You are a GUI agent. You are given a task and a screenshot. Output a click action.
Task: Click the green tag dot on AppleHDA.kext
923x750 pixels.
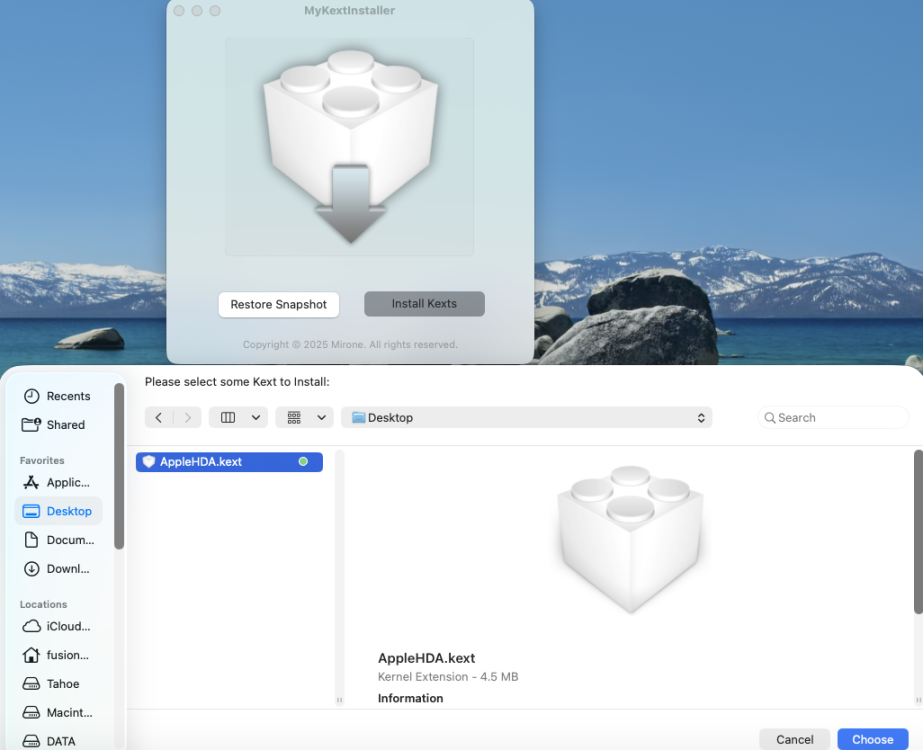(x=303, y=462)
